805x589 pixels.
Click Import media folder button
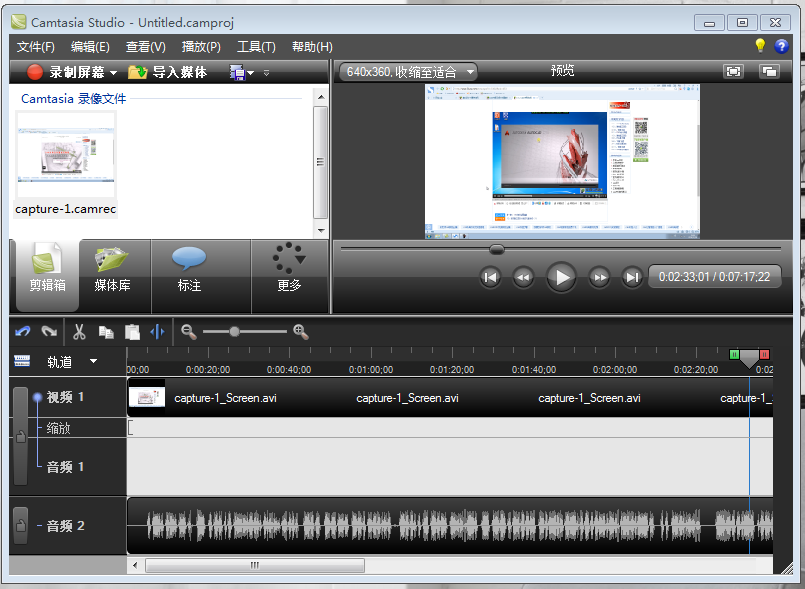[x=167, y=72]
